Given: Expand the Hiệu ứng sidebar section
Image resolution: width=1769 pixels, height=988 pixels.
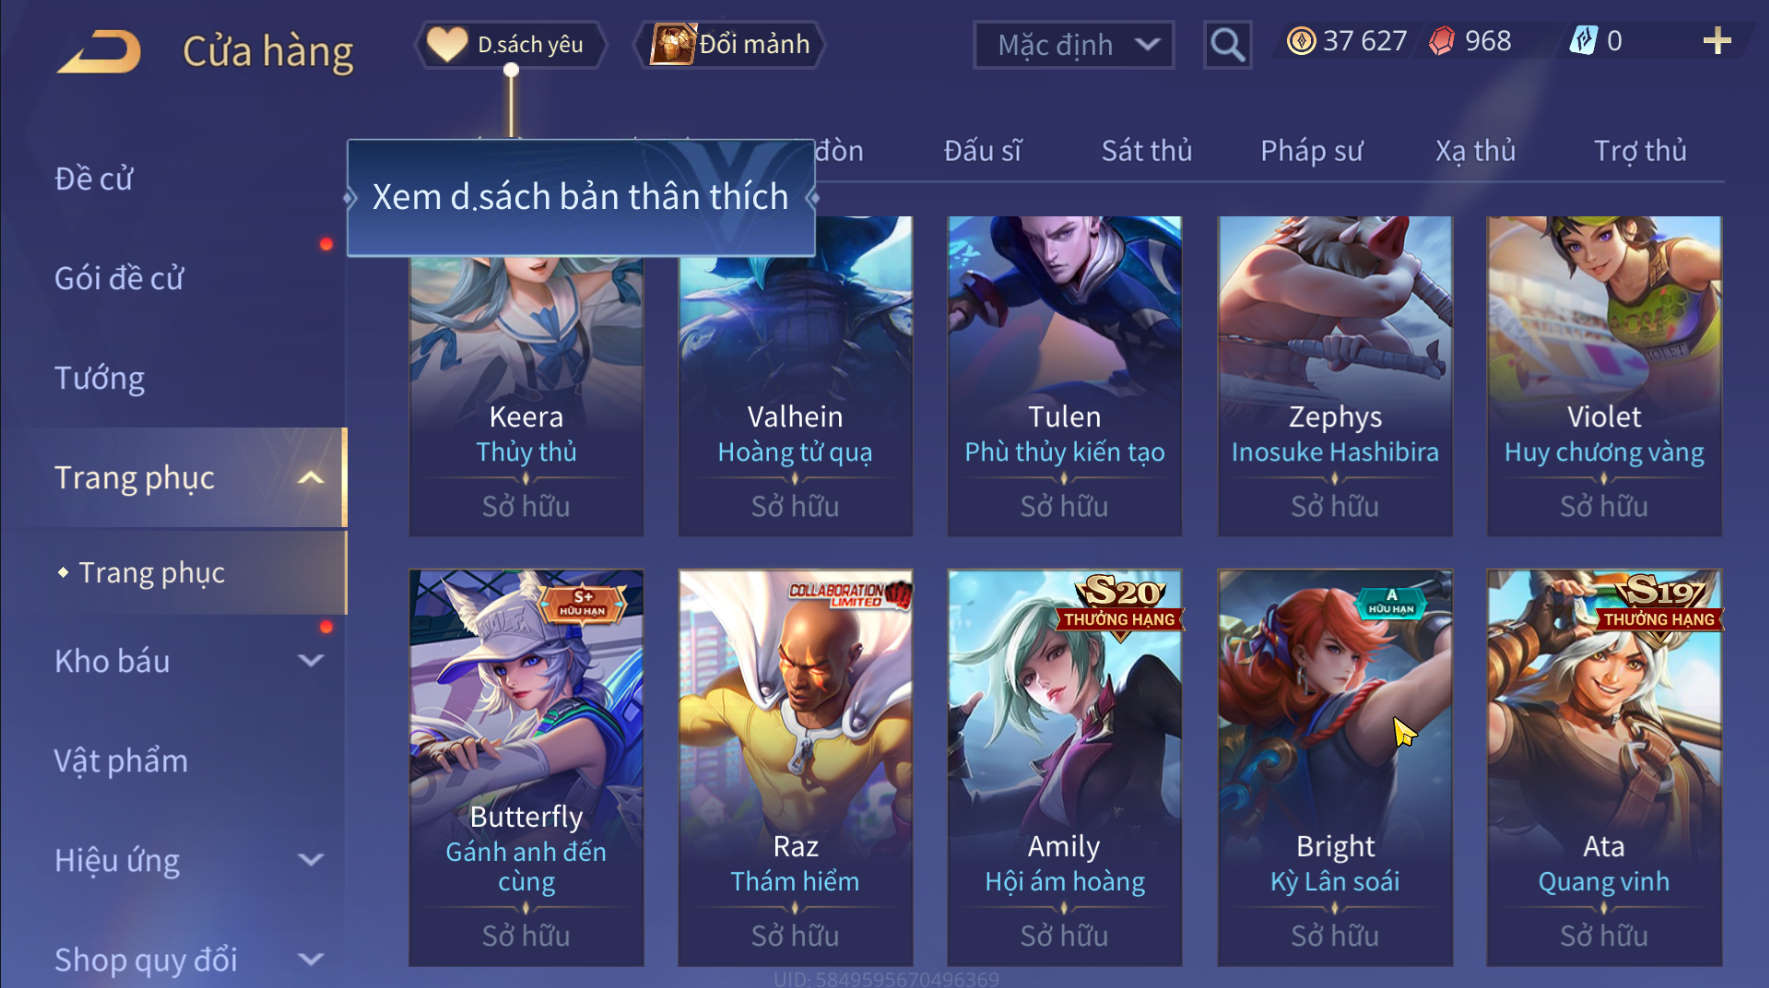Looking at the screenshot, I should coord(311,860).
